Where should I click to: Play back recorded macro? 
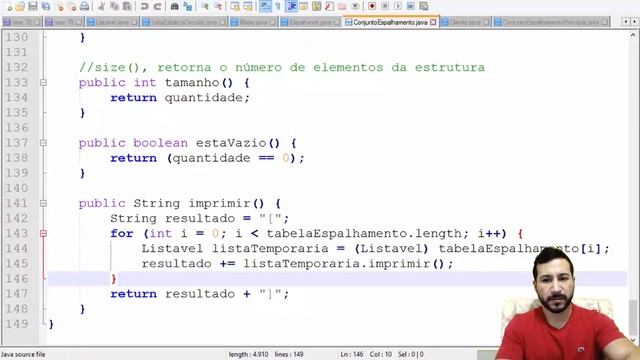(398, 6)
